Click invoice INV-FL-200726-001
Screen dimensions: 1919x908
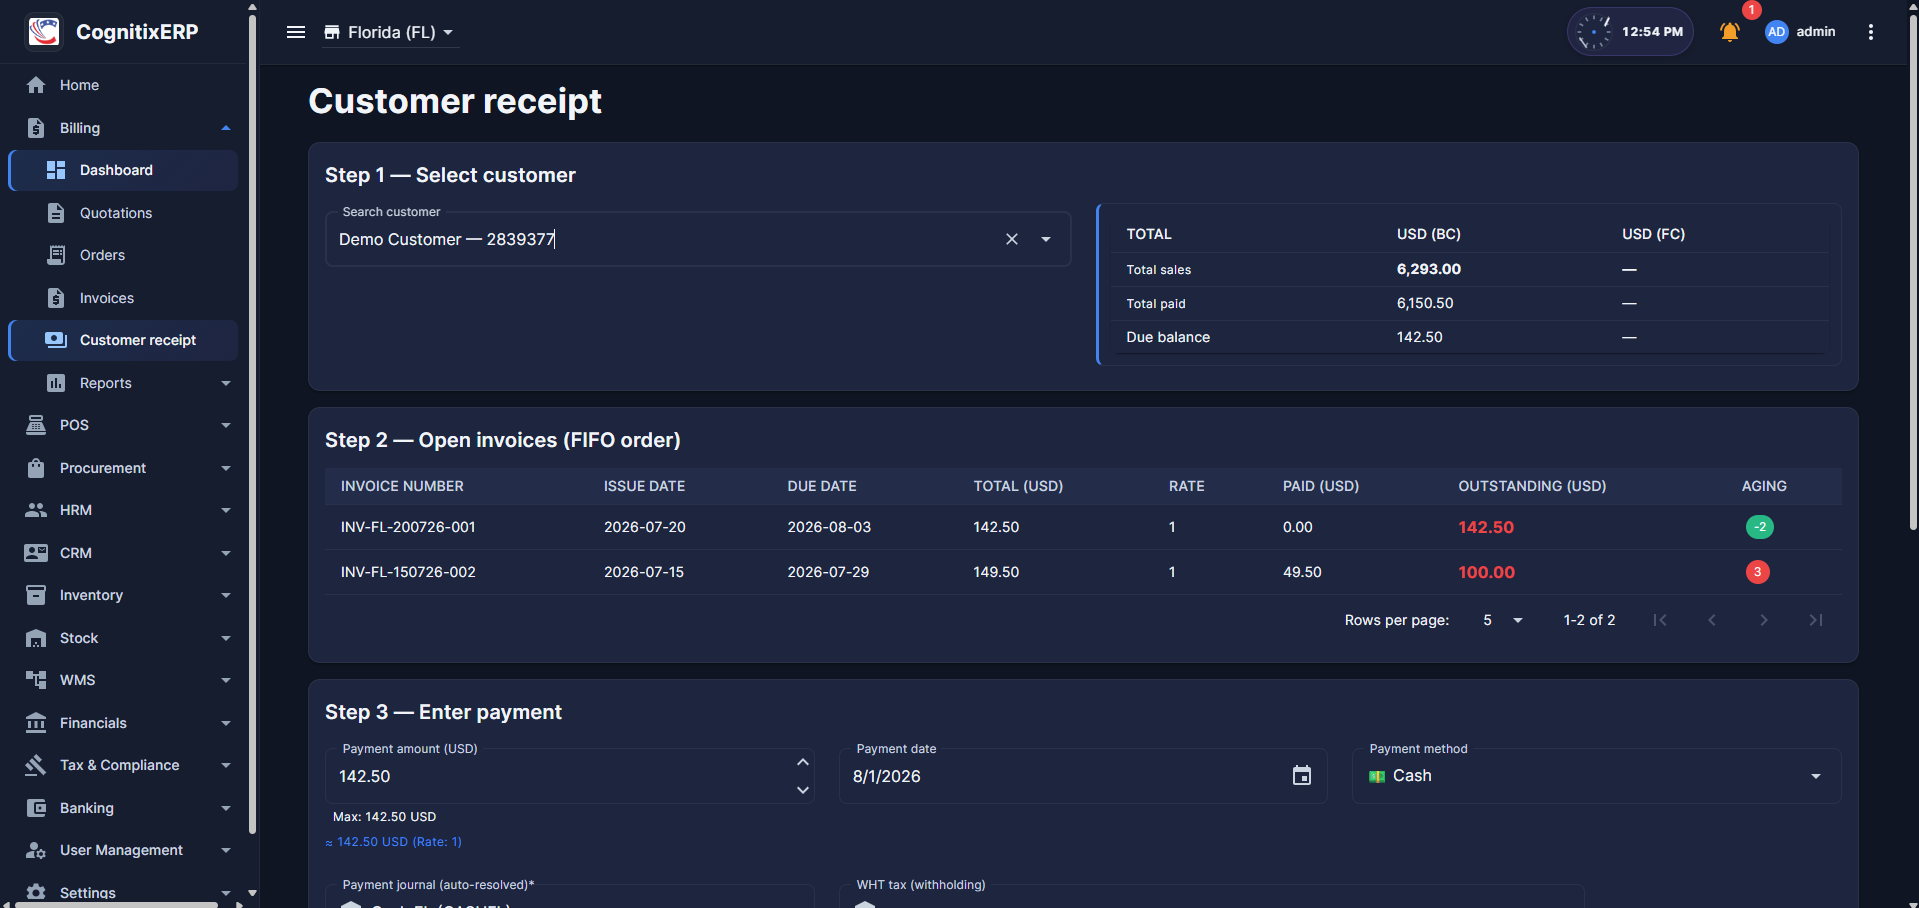(408, 527)
